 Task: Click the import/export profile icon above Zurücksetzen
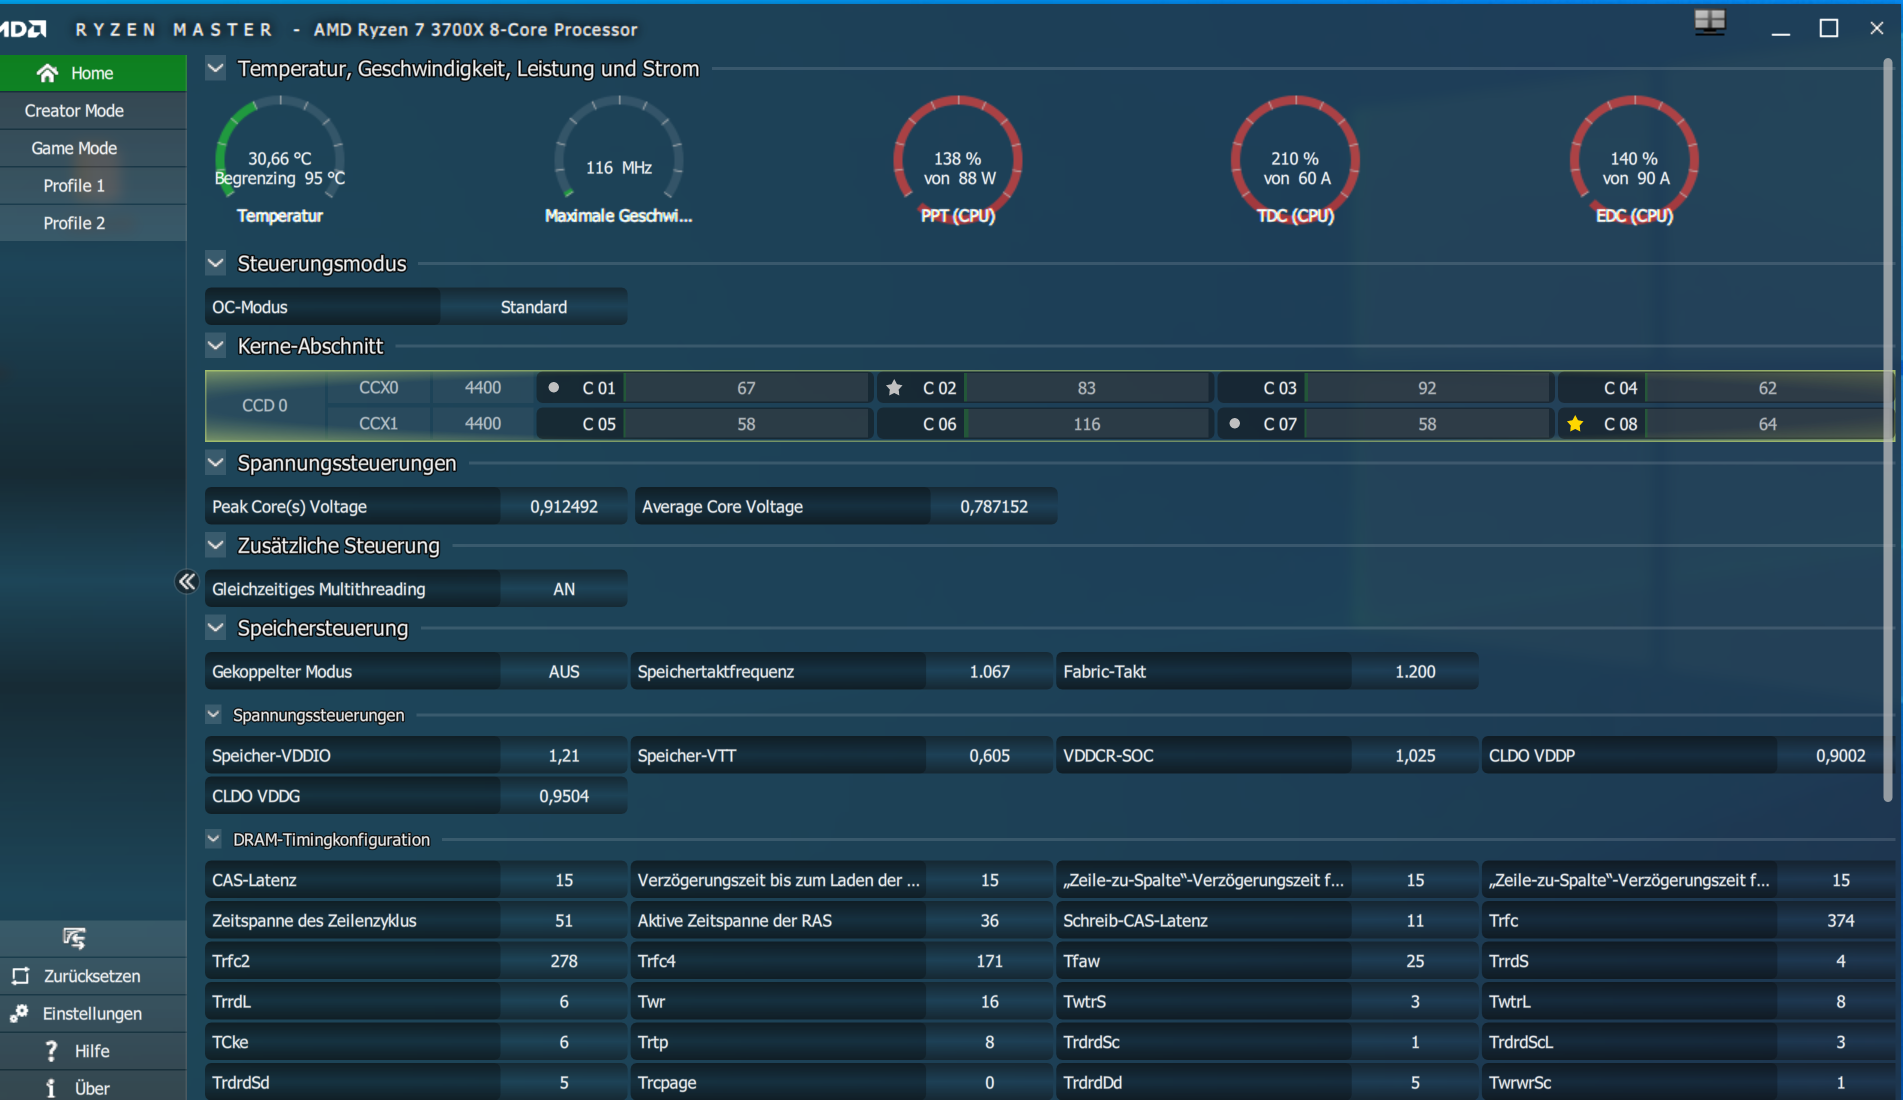coord(74,938)
